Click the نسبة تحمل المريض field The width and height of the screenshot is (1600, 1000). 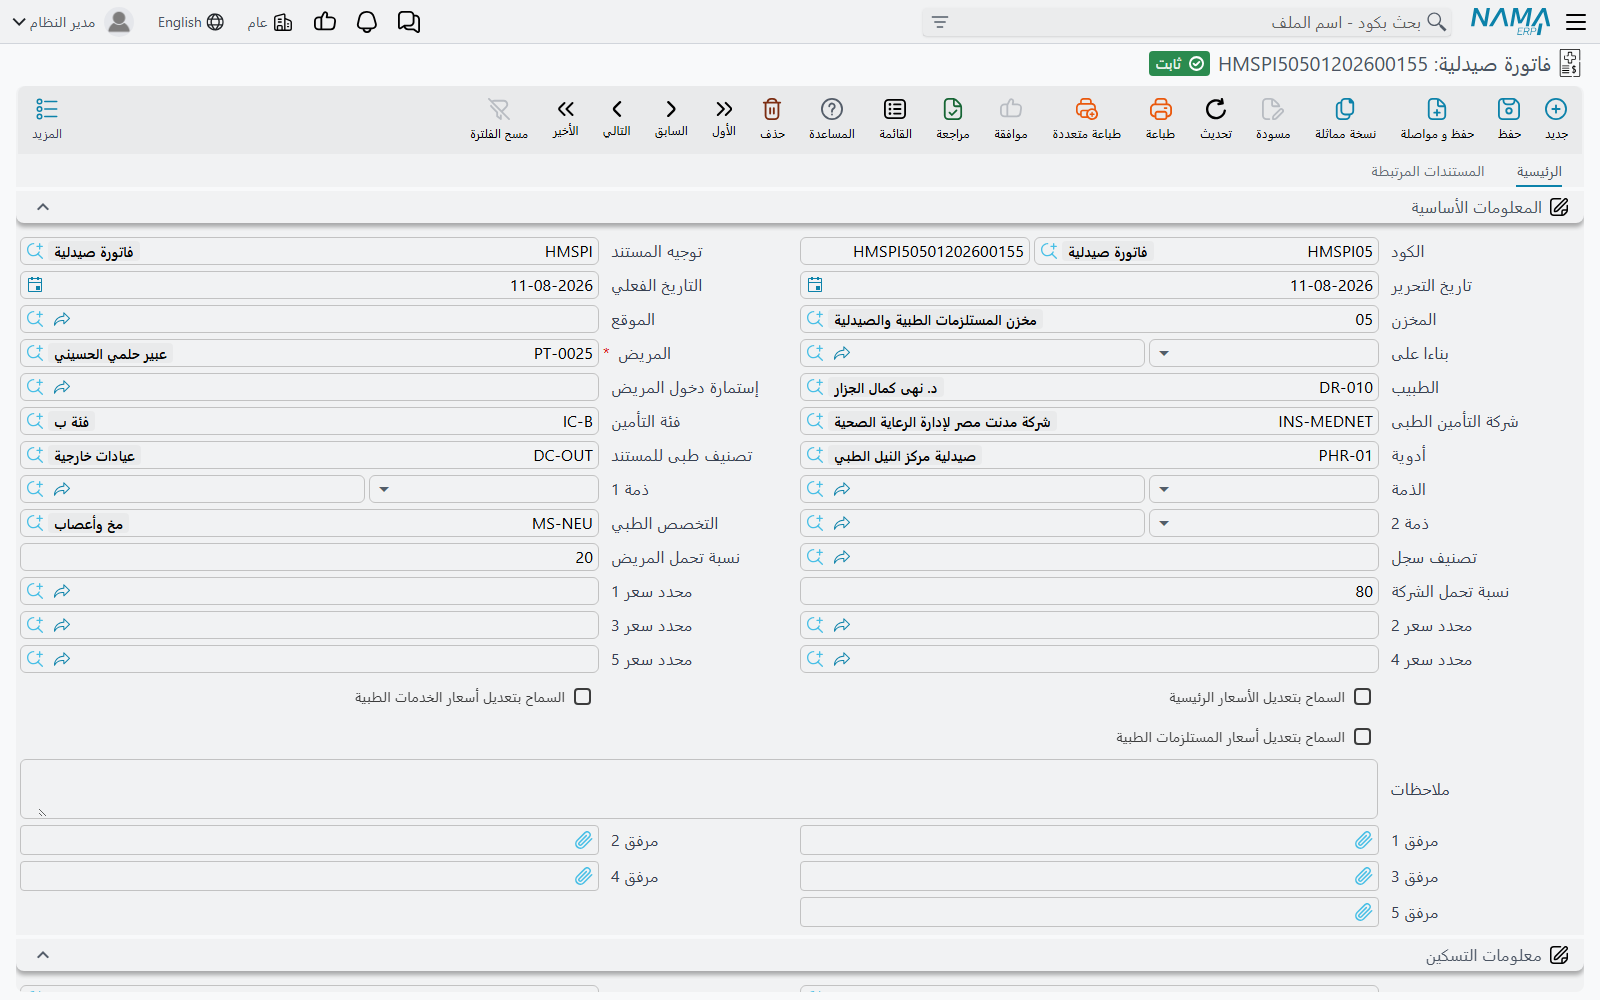tap(310, 557)
